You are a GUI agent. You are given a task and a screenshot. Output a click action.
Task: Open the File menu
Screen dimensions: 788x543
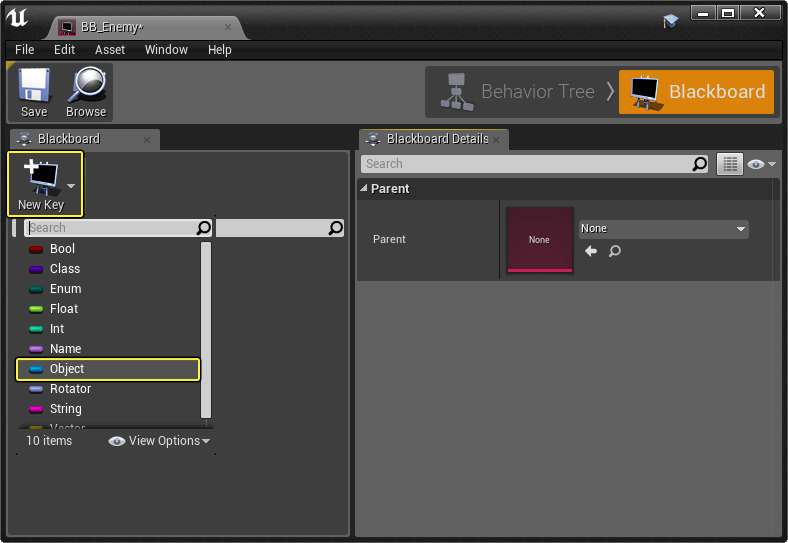pos(25,50)
